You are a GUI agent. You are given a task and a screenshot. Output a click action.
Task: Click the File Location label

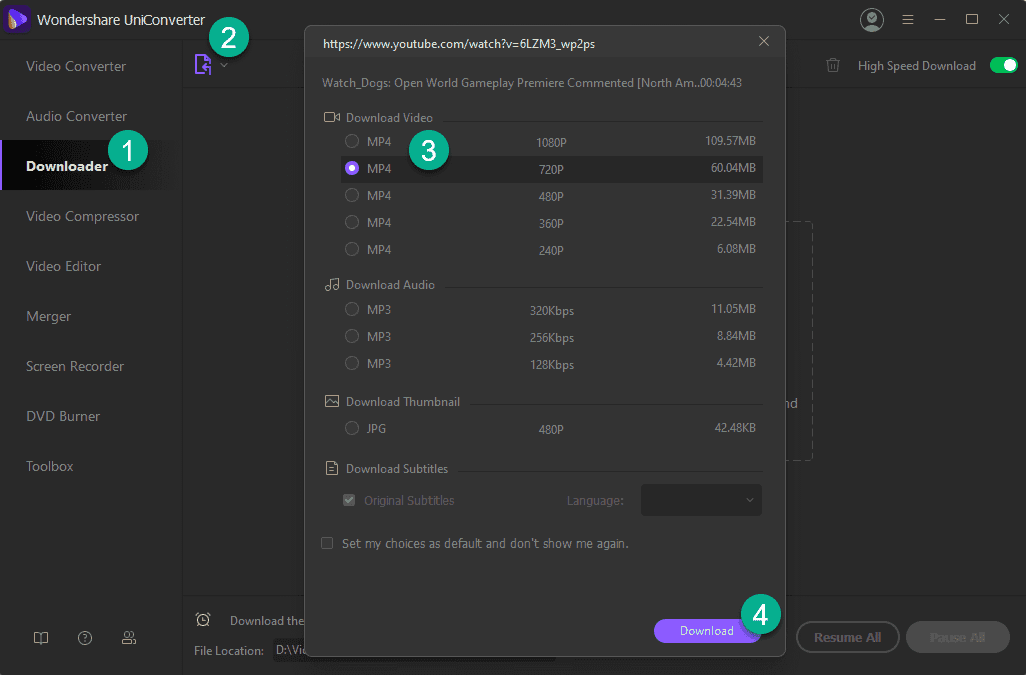coord(229,651)
